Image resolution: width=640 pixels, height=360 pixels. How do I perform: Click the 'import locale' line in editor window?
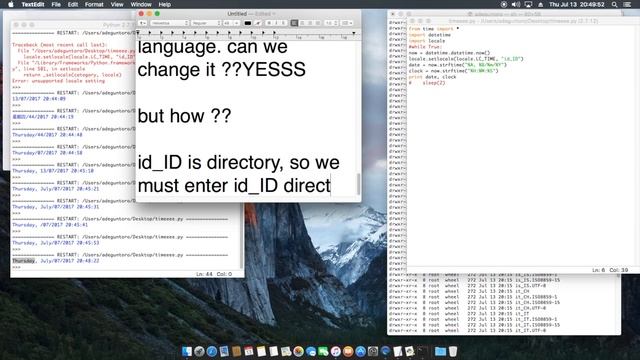click(x=427, y=41)
